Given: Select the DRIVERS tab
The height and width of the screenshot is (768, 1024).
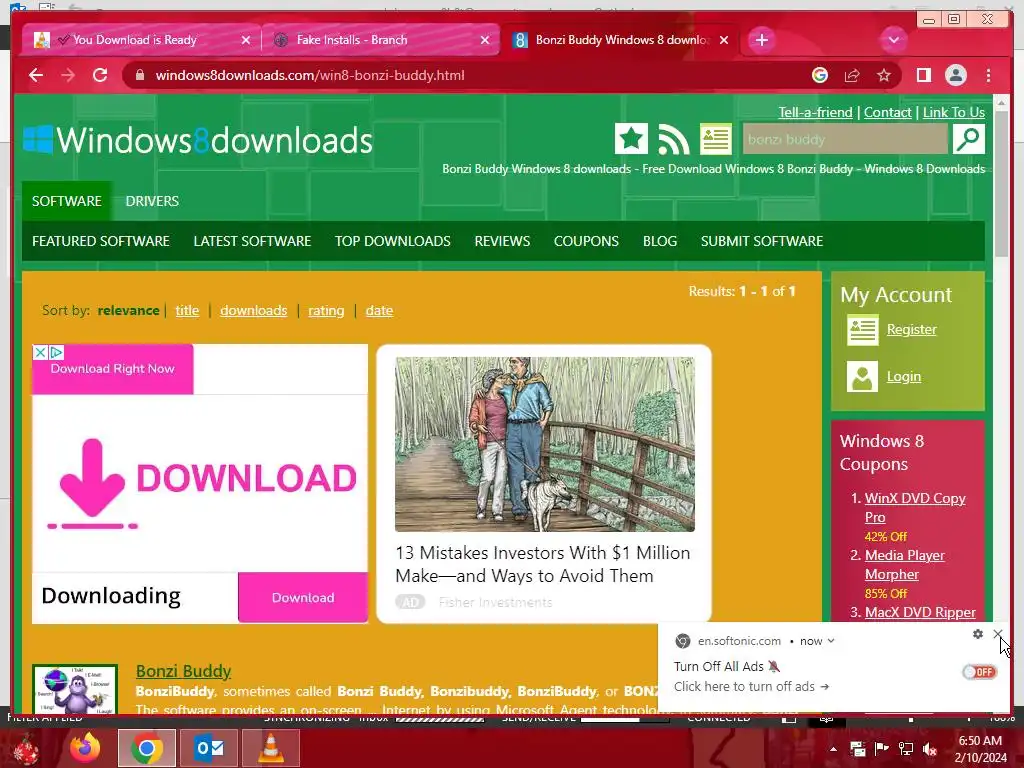Looking at the screenshot, I should 152,201.
